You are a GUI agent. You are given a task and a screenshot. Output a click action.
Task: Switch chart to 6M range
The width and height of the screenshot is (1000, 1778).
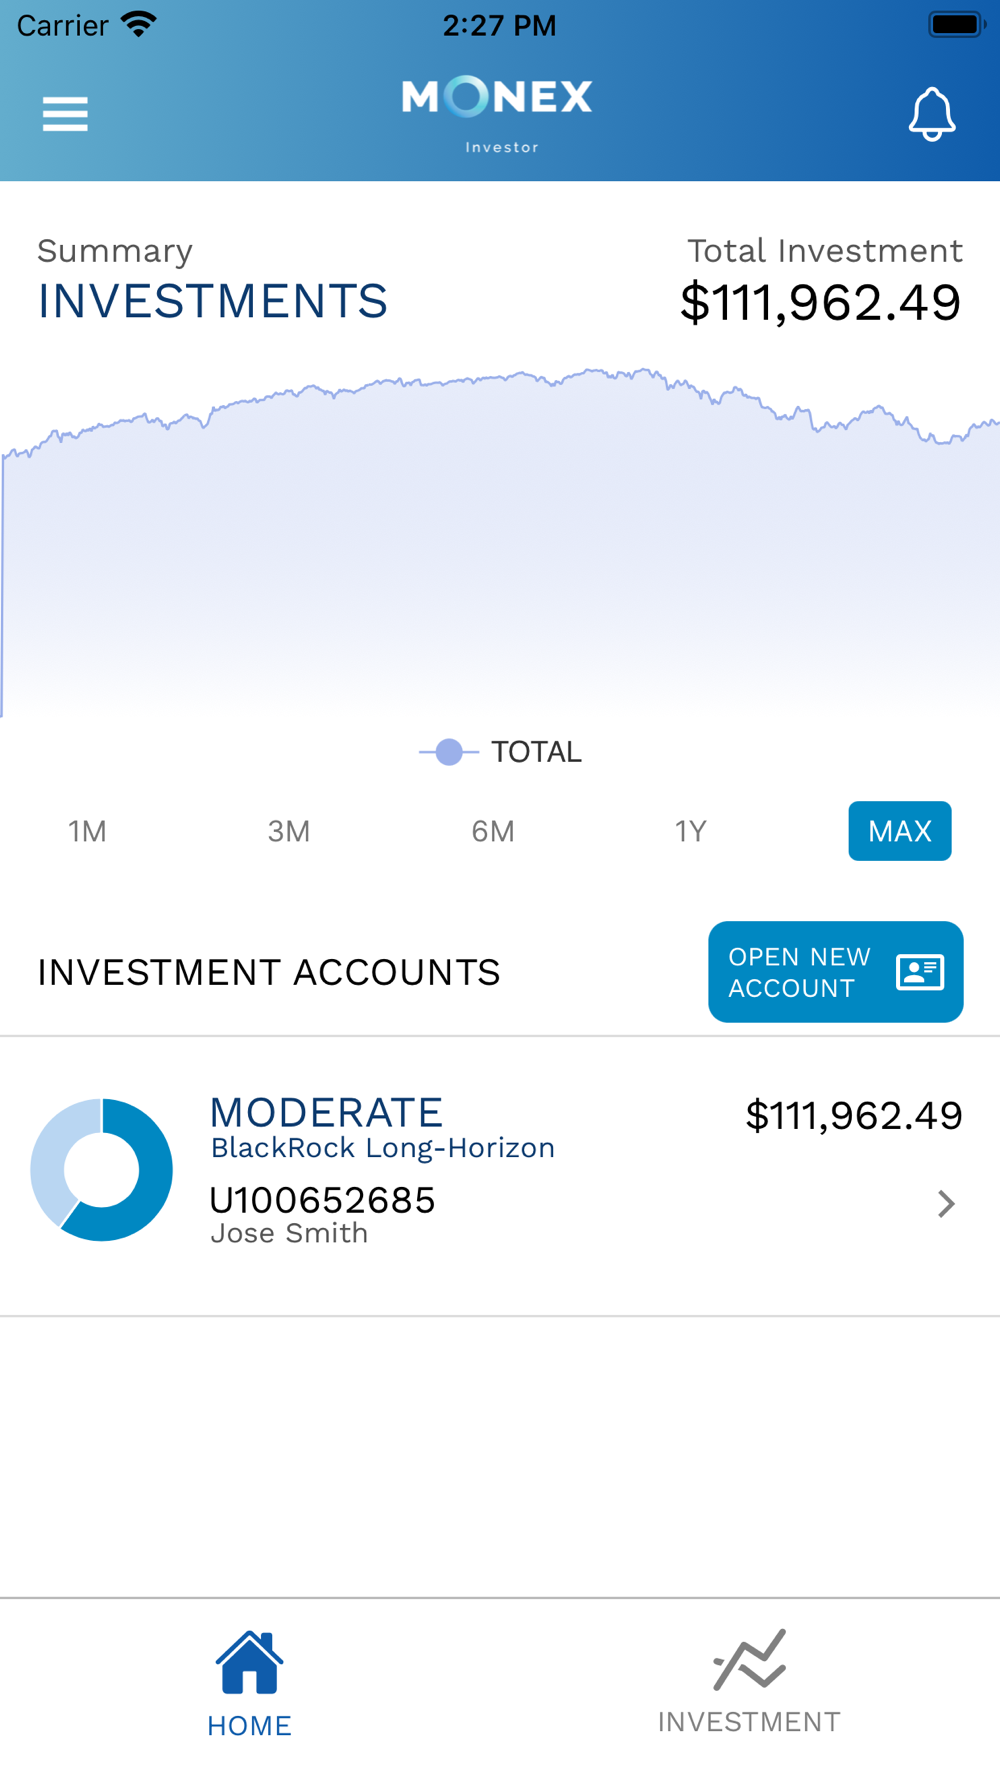[493, 831]
